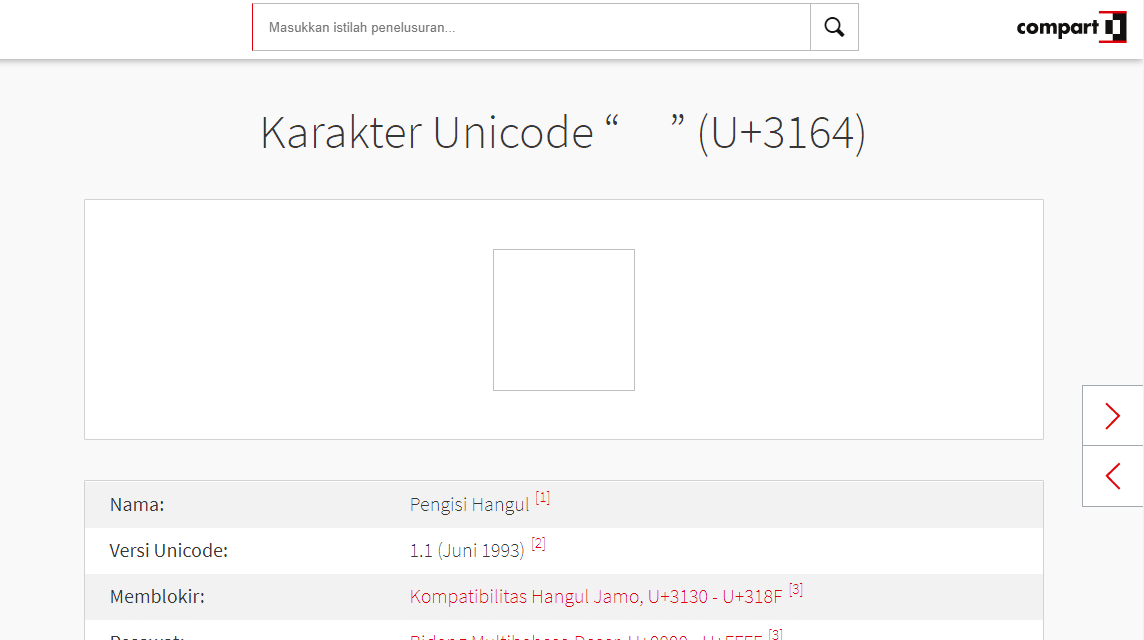1144x640 pixels.
Task: Select the 'Nama:' row label
Action: click(136, 504)
